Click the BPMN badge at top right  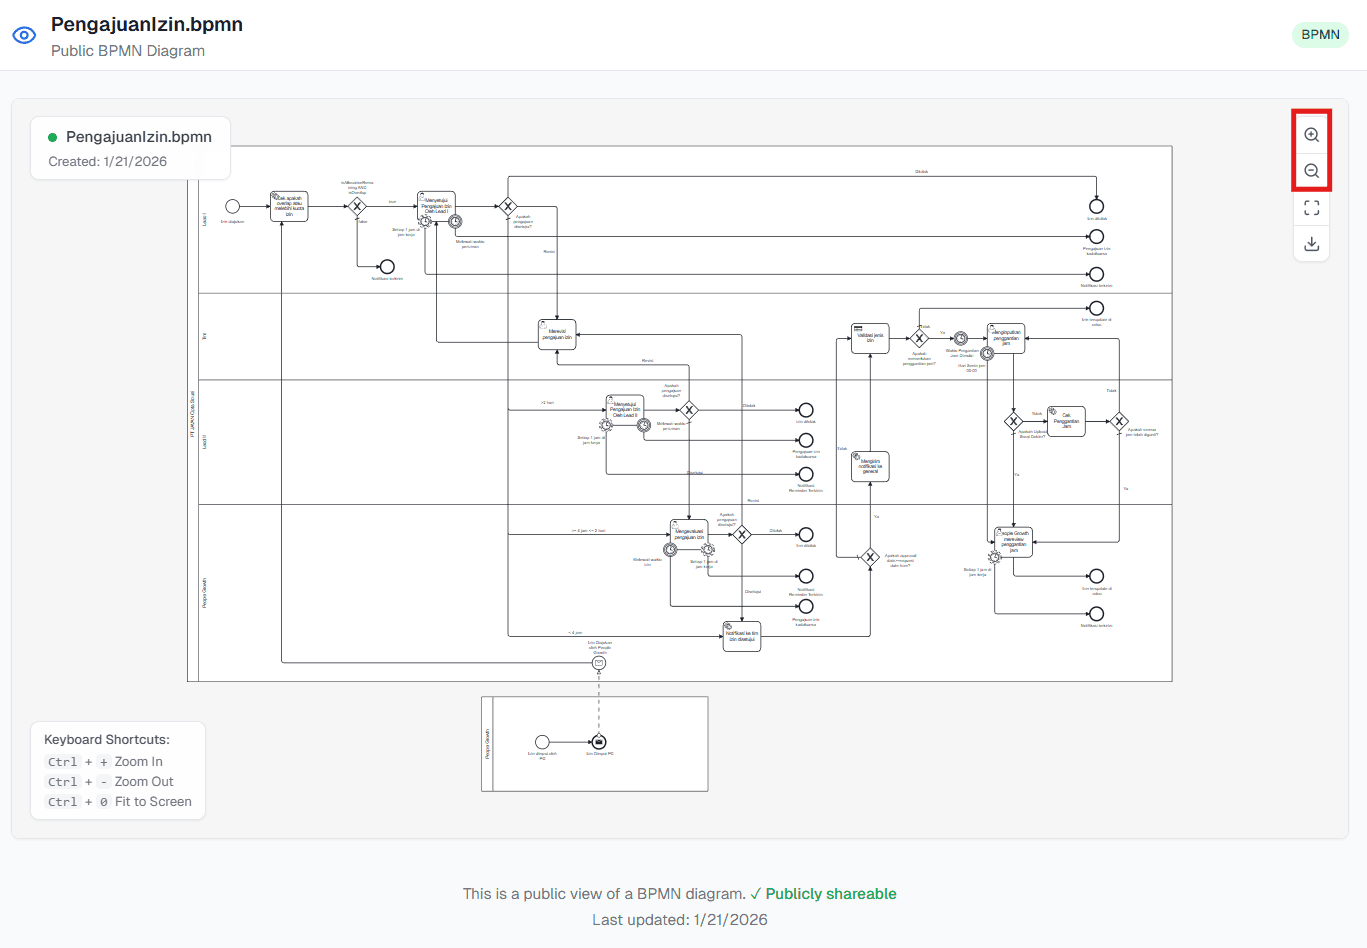tap(1320, 34)
